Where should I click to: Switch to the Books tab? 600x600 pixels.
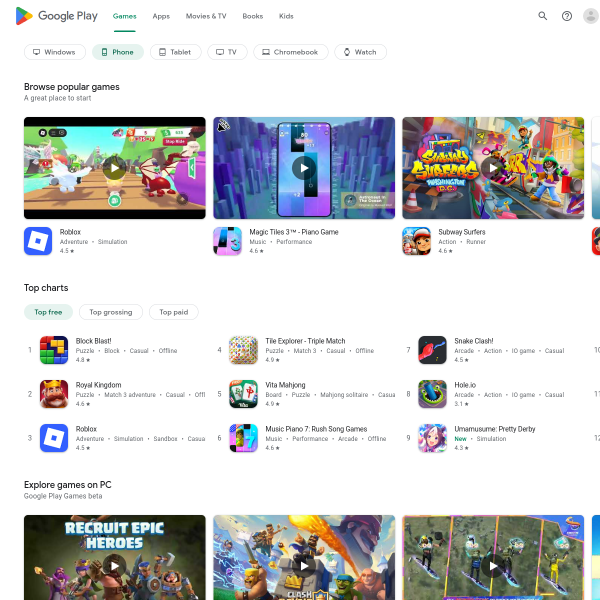[253, 16]
